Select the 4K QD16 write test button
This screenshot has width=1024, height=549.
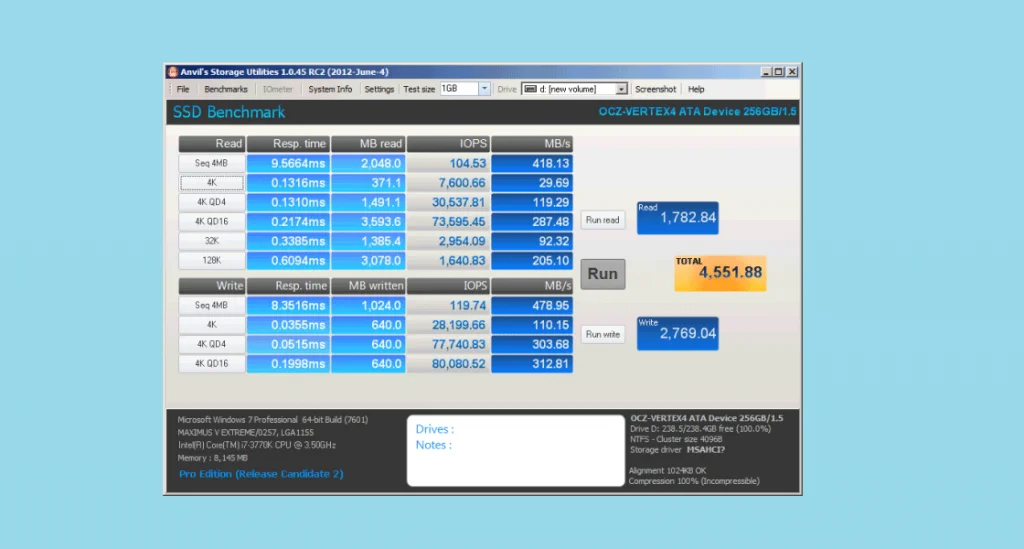point(212,364)
